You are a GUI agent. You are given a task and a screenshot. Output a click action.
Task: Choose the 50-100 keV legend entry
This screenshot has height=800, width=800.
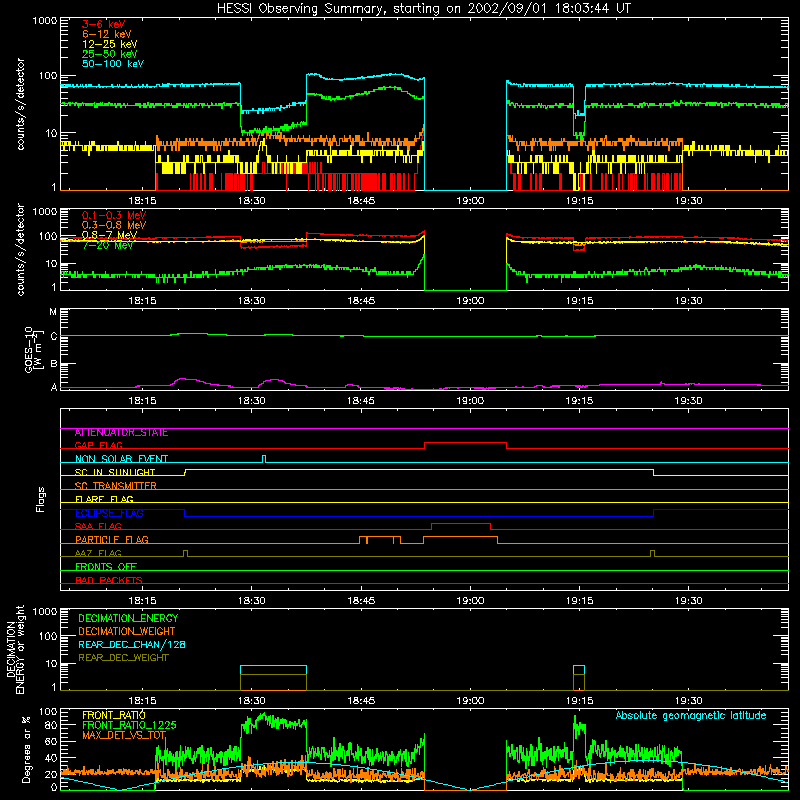tap(113, 64)
